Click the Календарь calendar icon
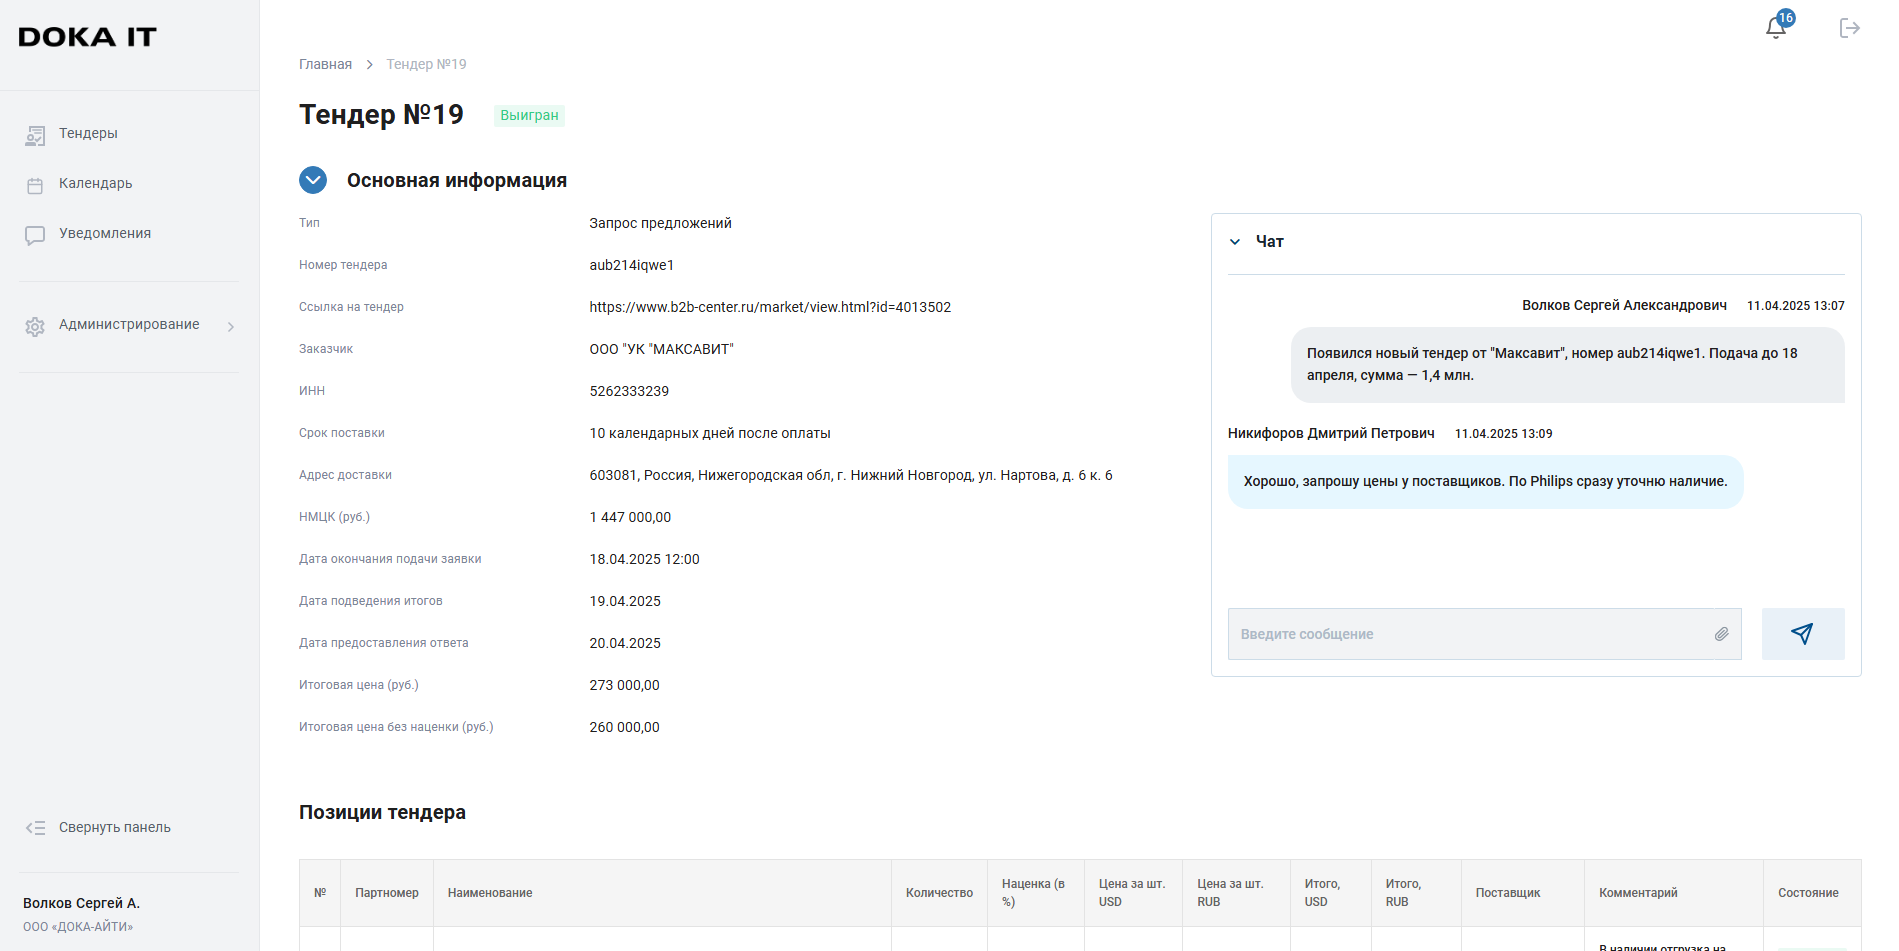Image resolution: width=1899 pixels, height=951 pixels. coord(35,185)
